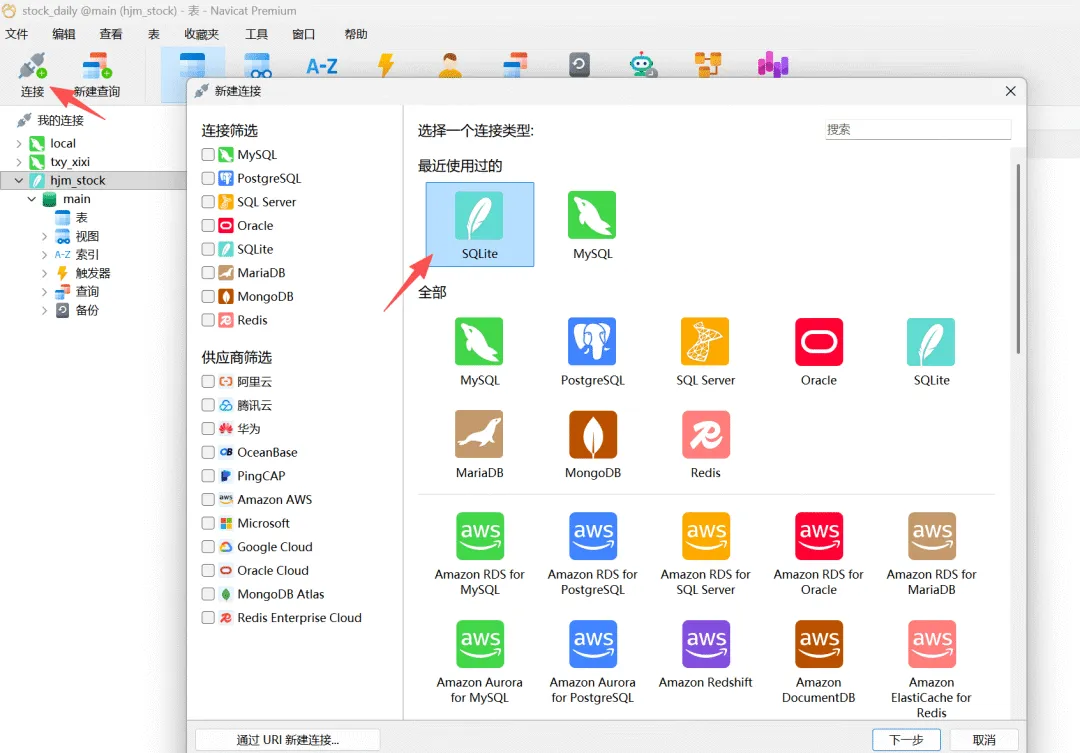Screen dimensions: 1080x753
Task: Expand the local connection node
Action: (19, 143)
